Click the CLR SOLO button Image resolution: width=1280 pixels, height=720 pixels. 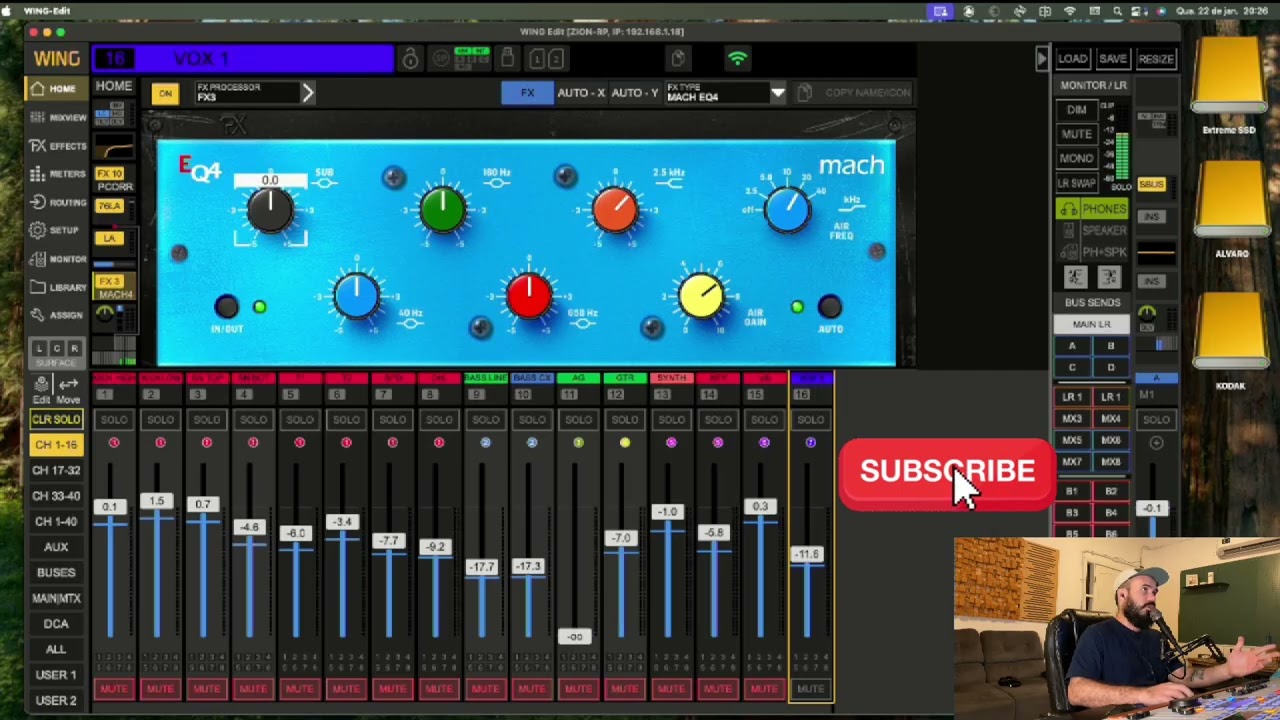[56, 419]
